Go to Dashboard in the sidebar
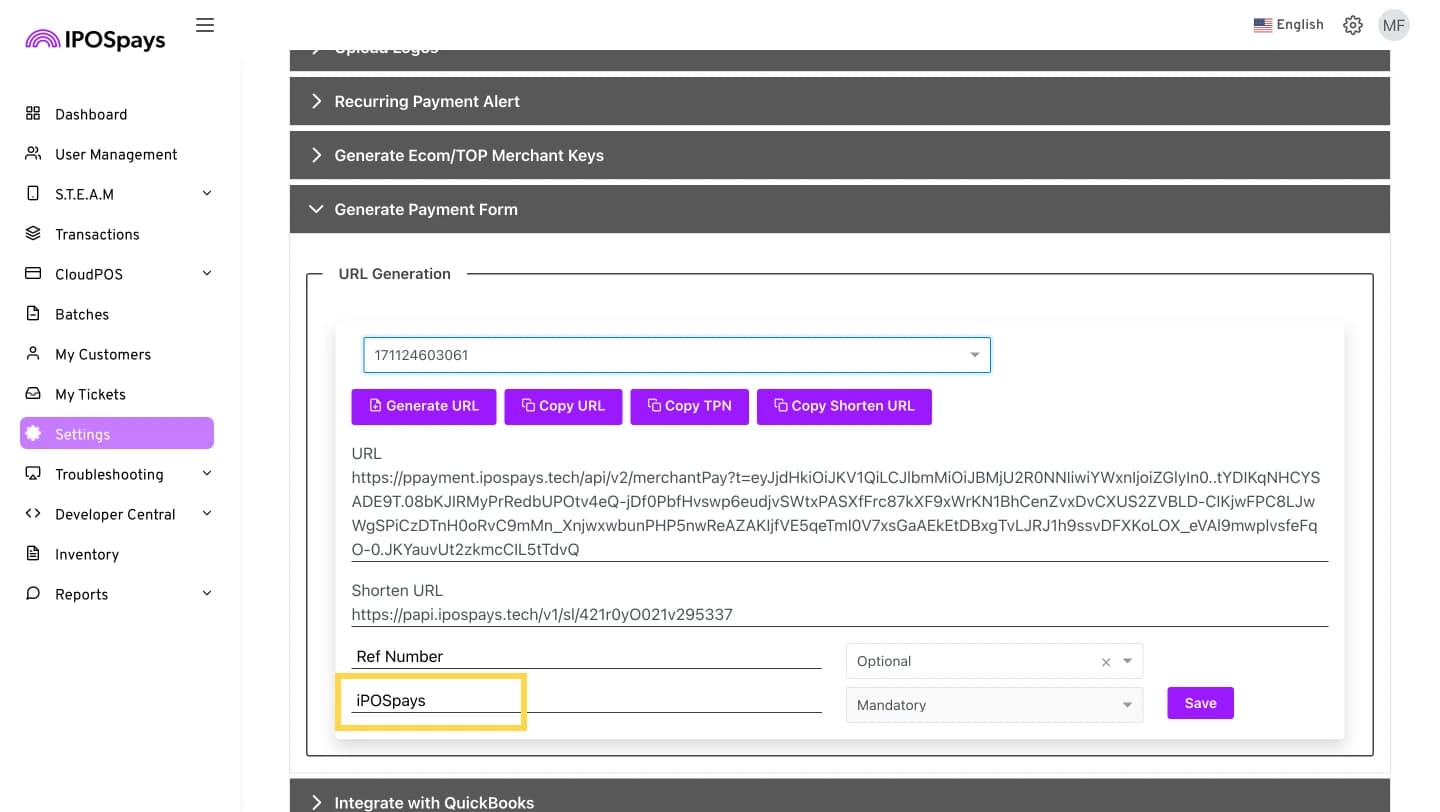Screen dimensions: 1440x812 tap(91, 114)
